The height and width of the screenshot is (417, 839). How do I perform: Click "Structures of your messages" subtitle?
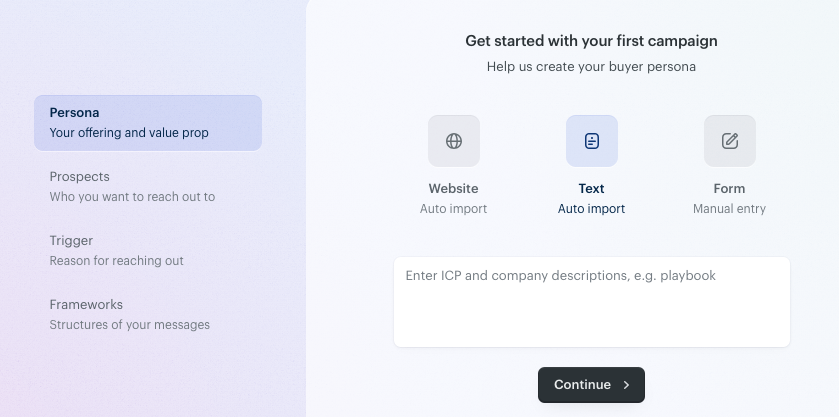coord(130,325)
